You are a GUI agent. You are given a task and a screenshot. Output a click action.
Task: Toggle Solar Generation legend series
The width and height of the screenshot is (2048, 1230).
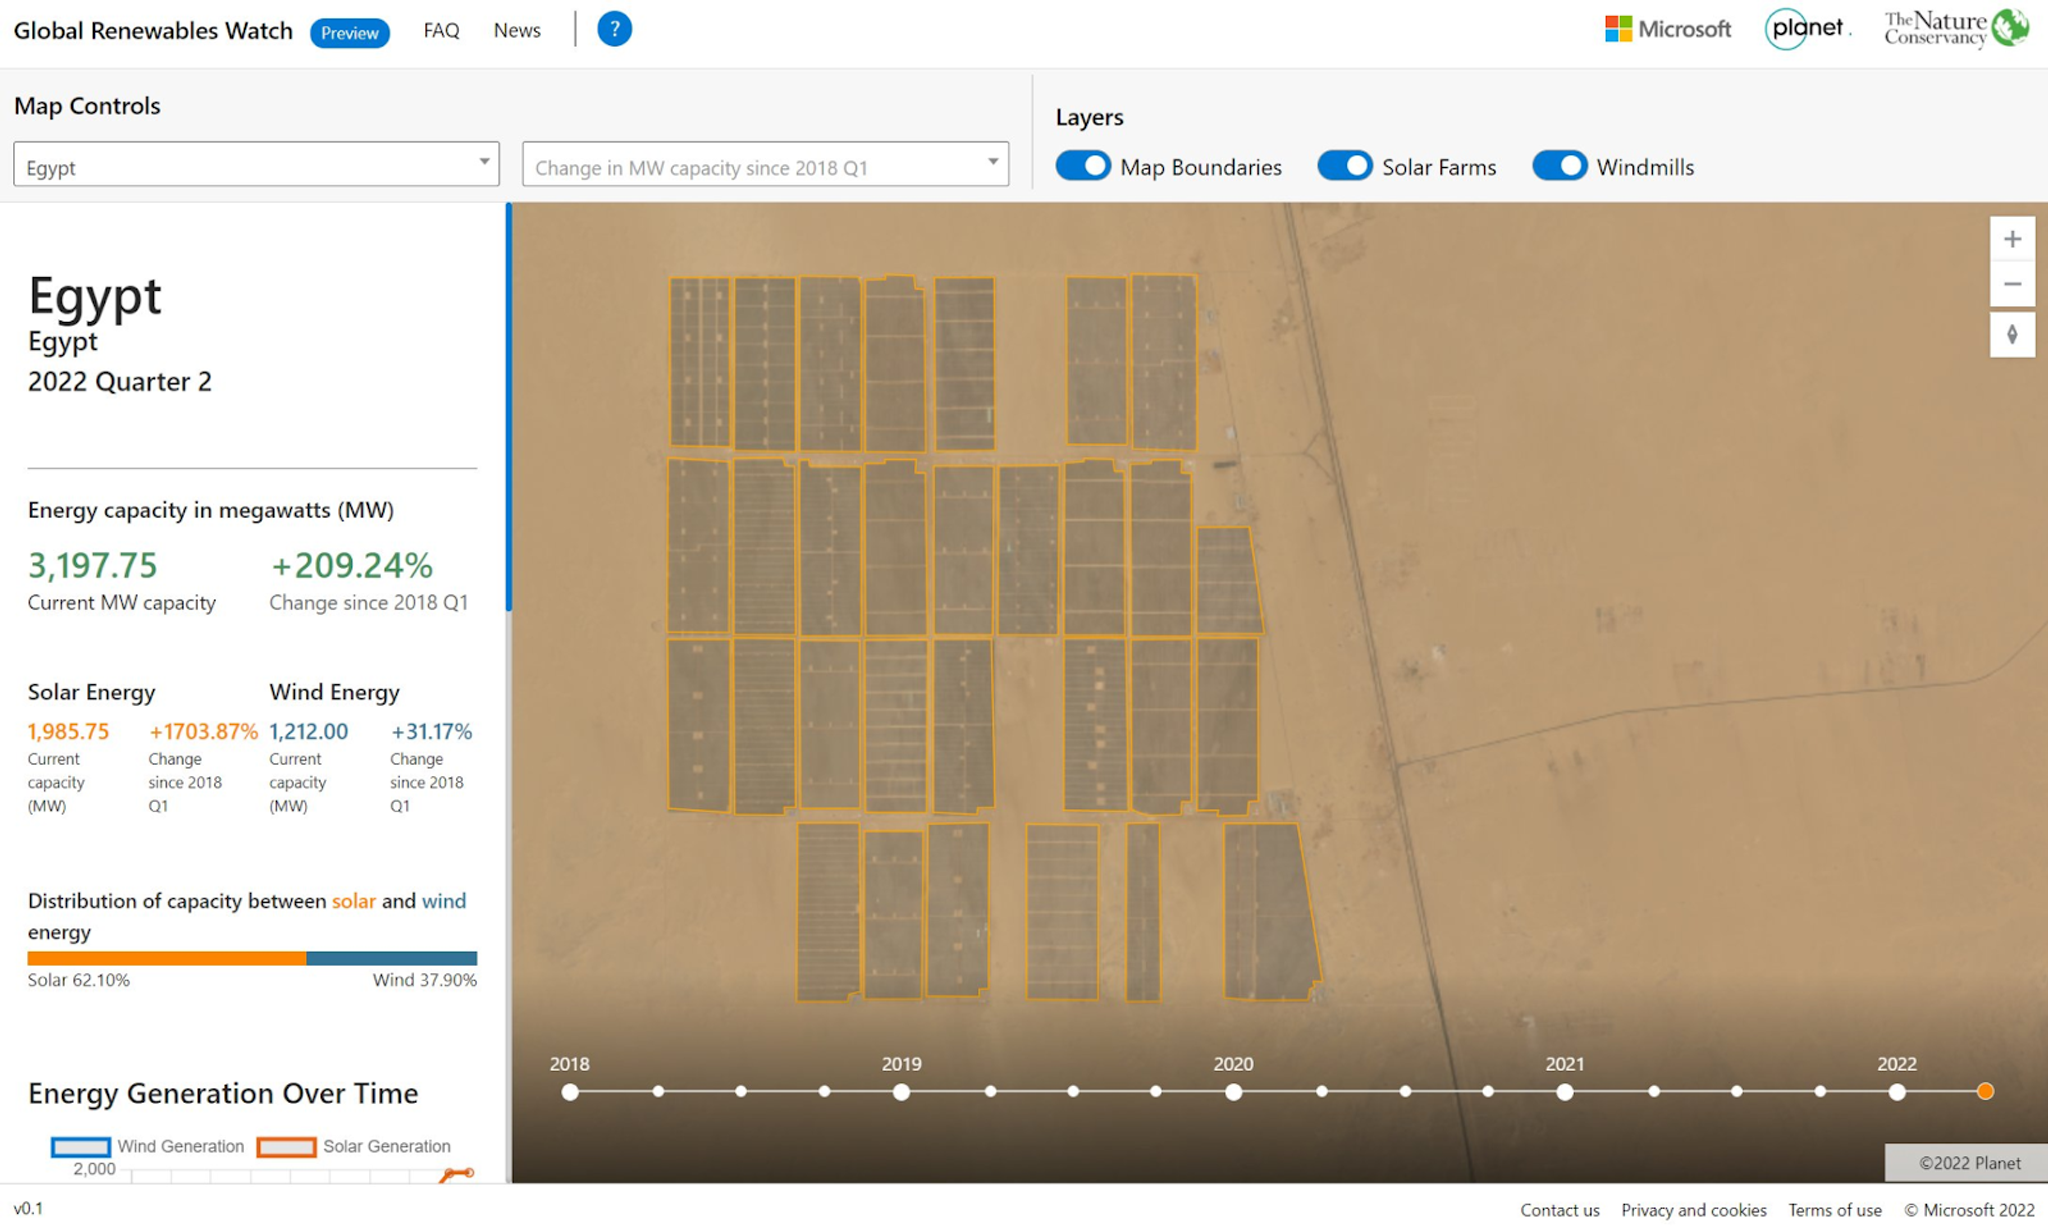coord(287,1147)
